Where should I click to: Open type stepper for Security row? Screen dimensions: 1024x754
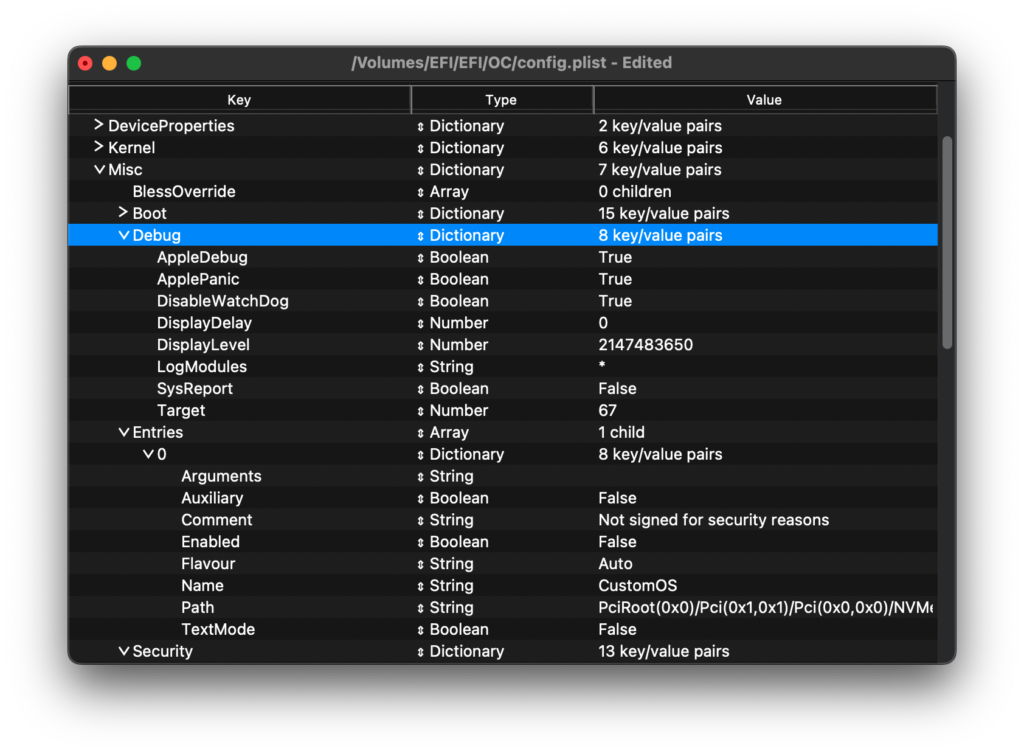pos(421,652)
